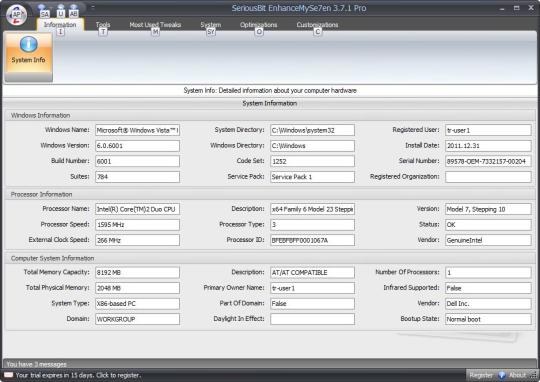The image size is (540, 382).
Task: Click the Processor Information section header
Action: [x=41, y=194]
